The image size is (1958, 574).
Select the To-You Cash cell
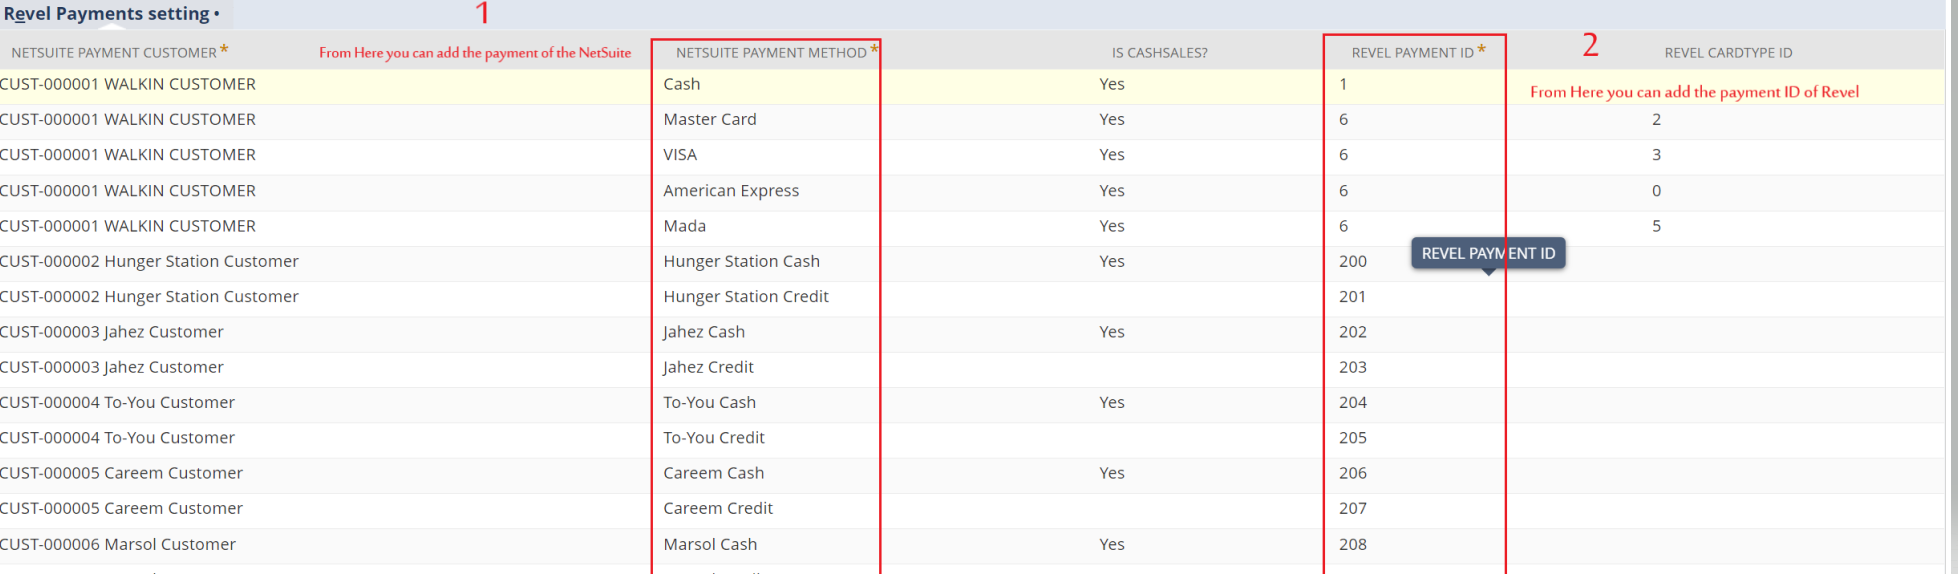click(710, 403)
